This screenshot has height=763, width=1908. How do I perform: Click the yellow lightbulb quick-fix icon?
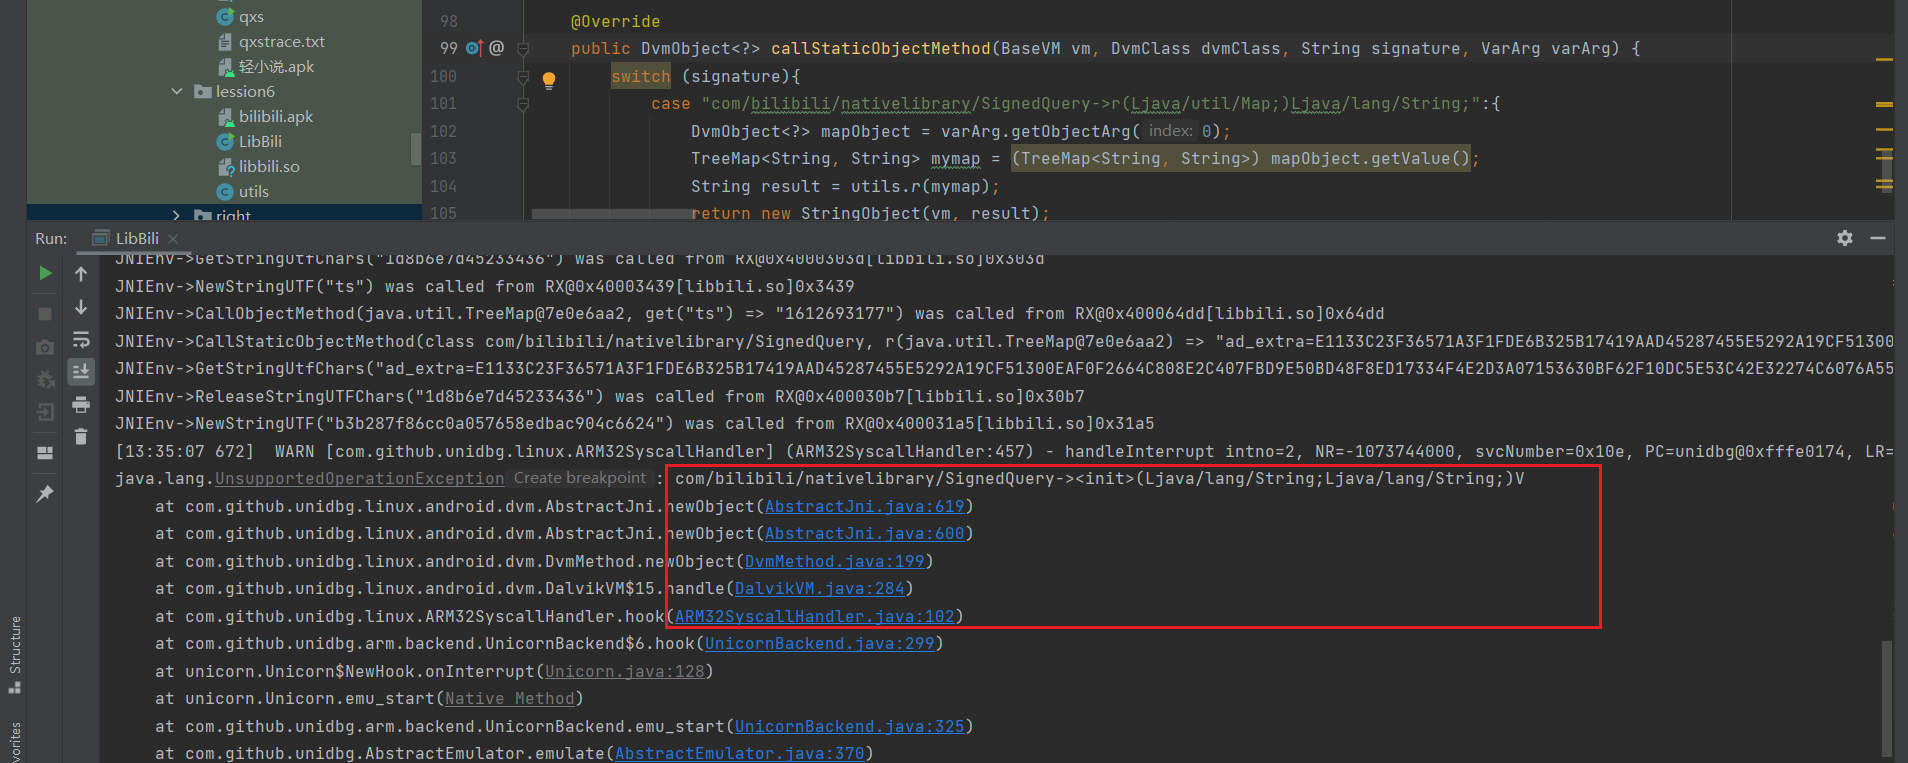pyautogui.click(x=549, y=80)
